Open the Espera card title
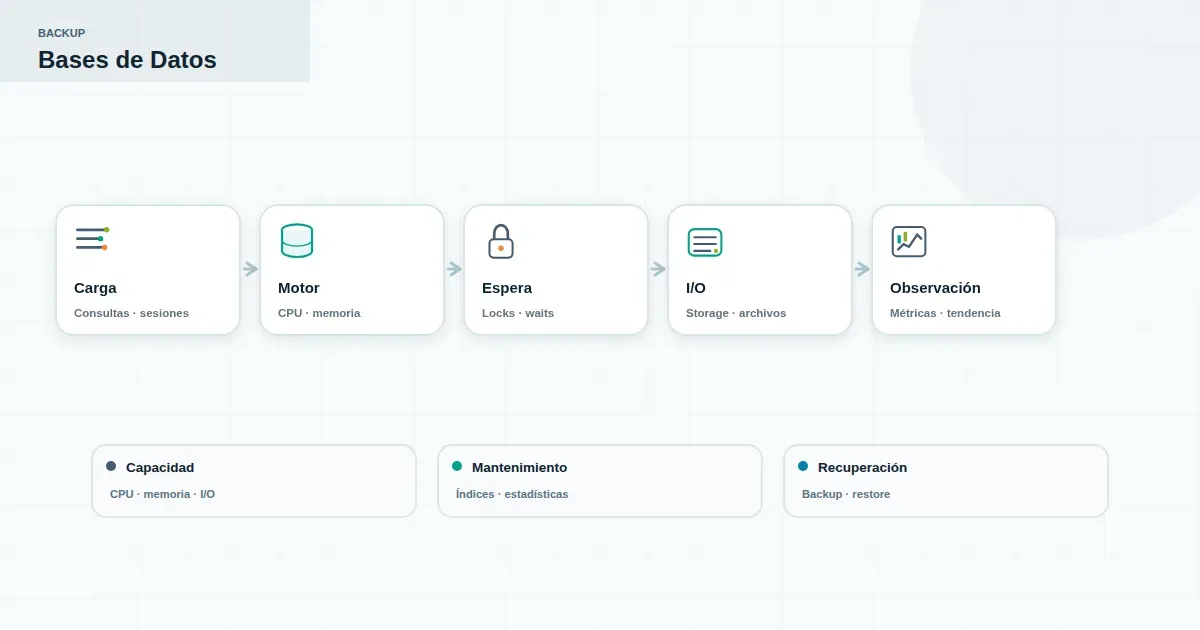This screenshot has height=630, width=1200. [x=507, y=288]
